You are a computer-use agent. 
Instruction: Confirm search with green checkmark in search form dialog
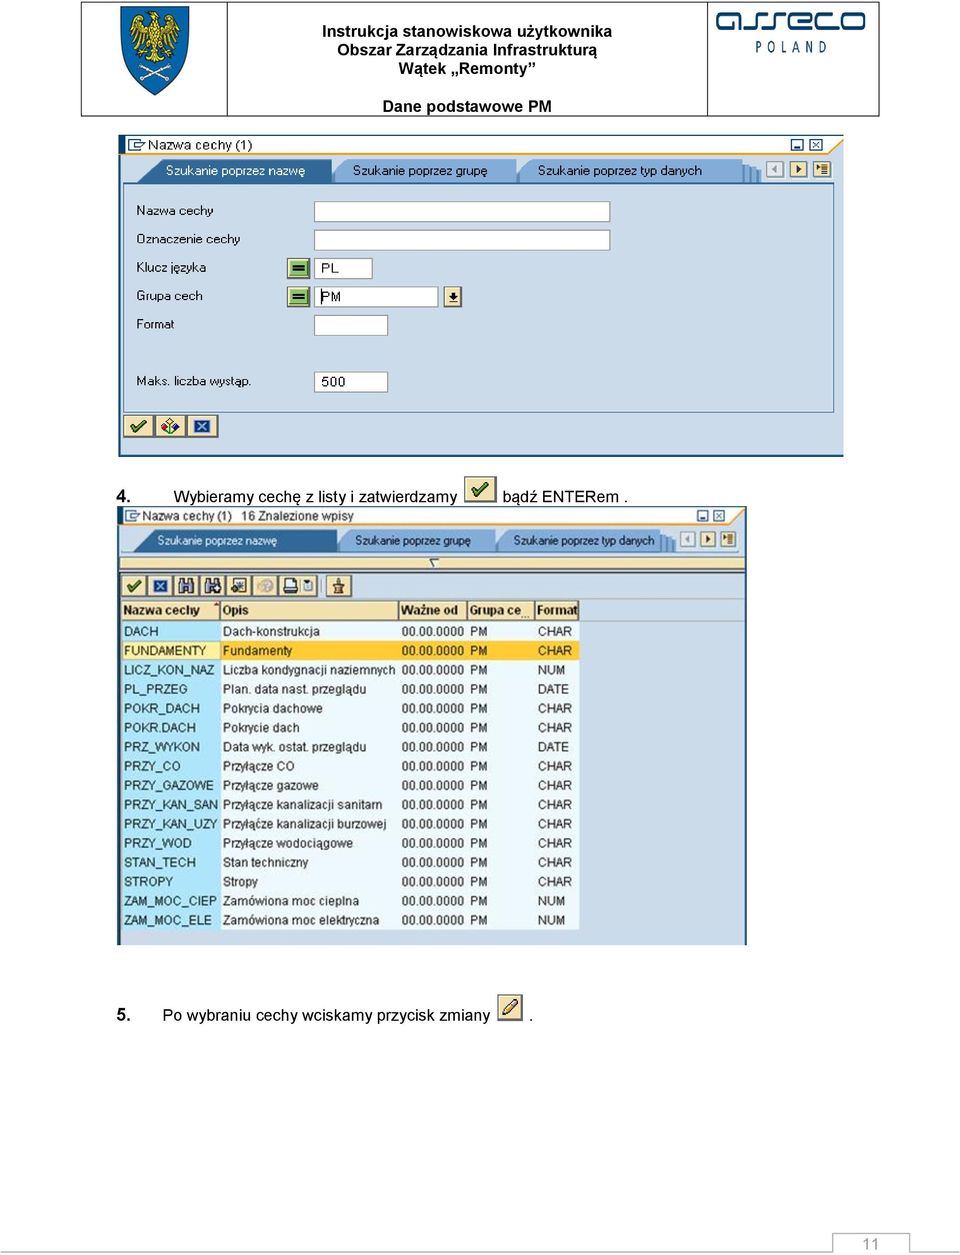(x=138, y=427)
